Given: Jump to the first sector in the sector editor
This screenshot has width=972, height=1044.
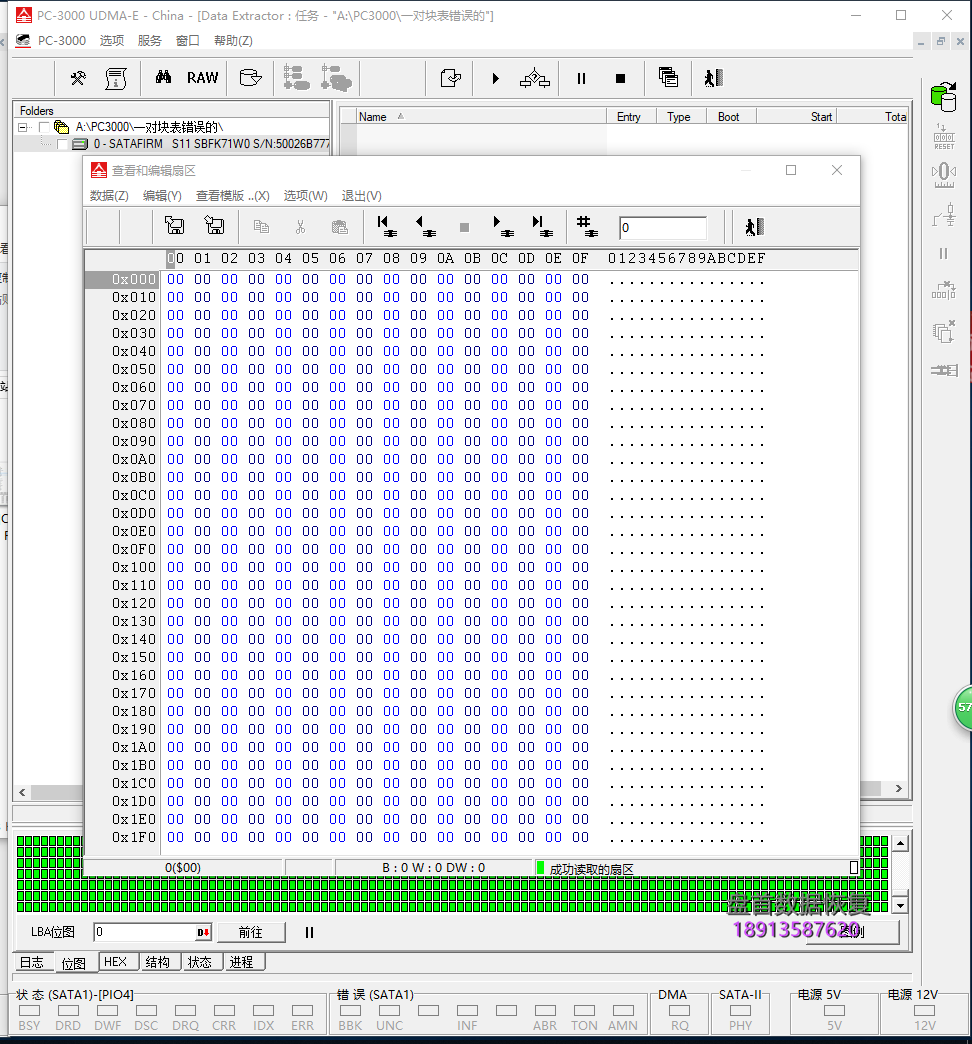Looking at the screenshot, I should [x=385, y=226].
